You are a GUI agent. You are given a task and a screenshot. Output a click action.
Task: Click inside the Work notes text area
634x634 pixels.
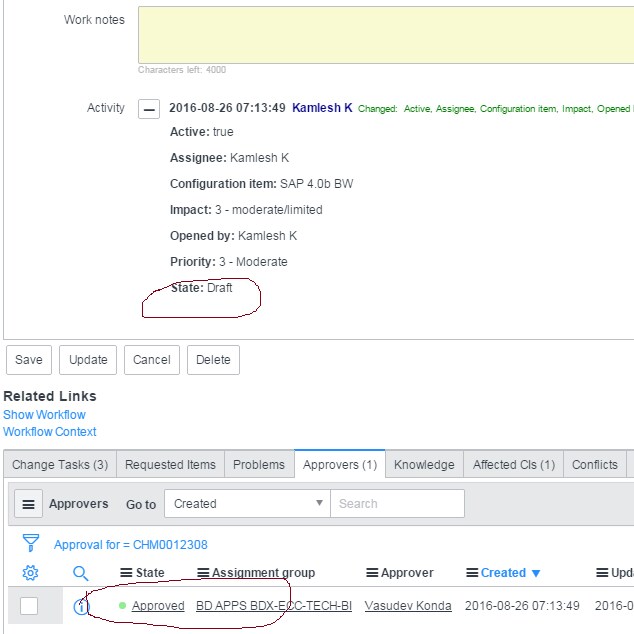(x=386, y=34)
